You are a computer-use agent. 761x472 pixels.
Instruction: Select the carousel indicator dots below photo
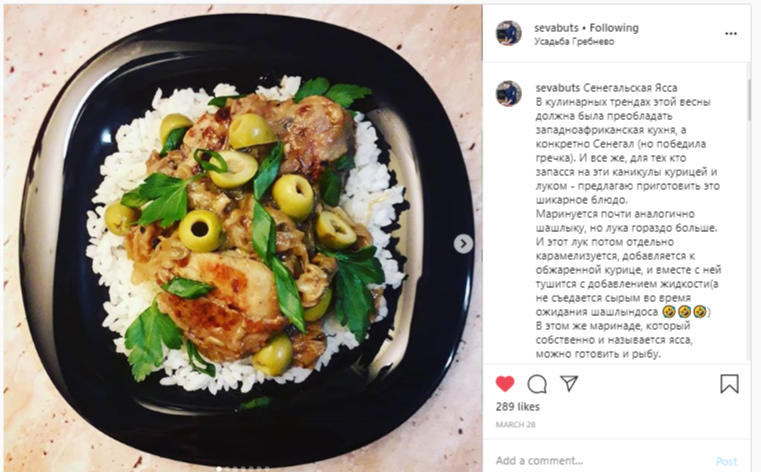[243, 469]
